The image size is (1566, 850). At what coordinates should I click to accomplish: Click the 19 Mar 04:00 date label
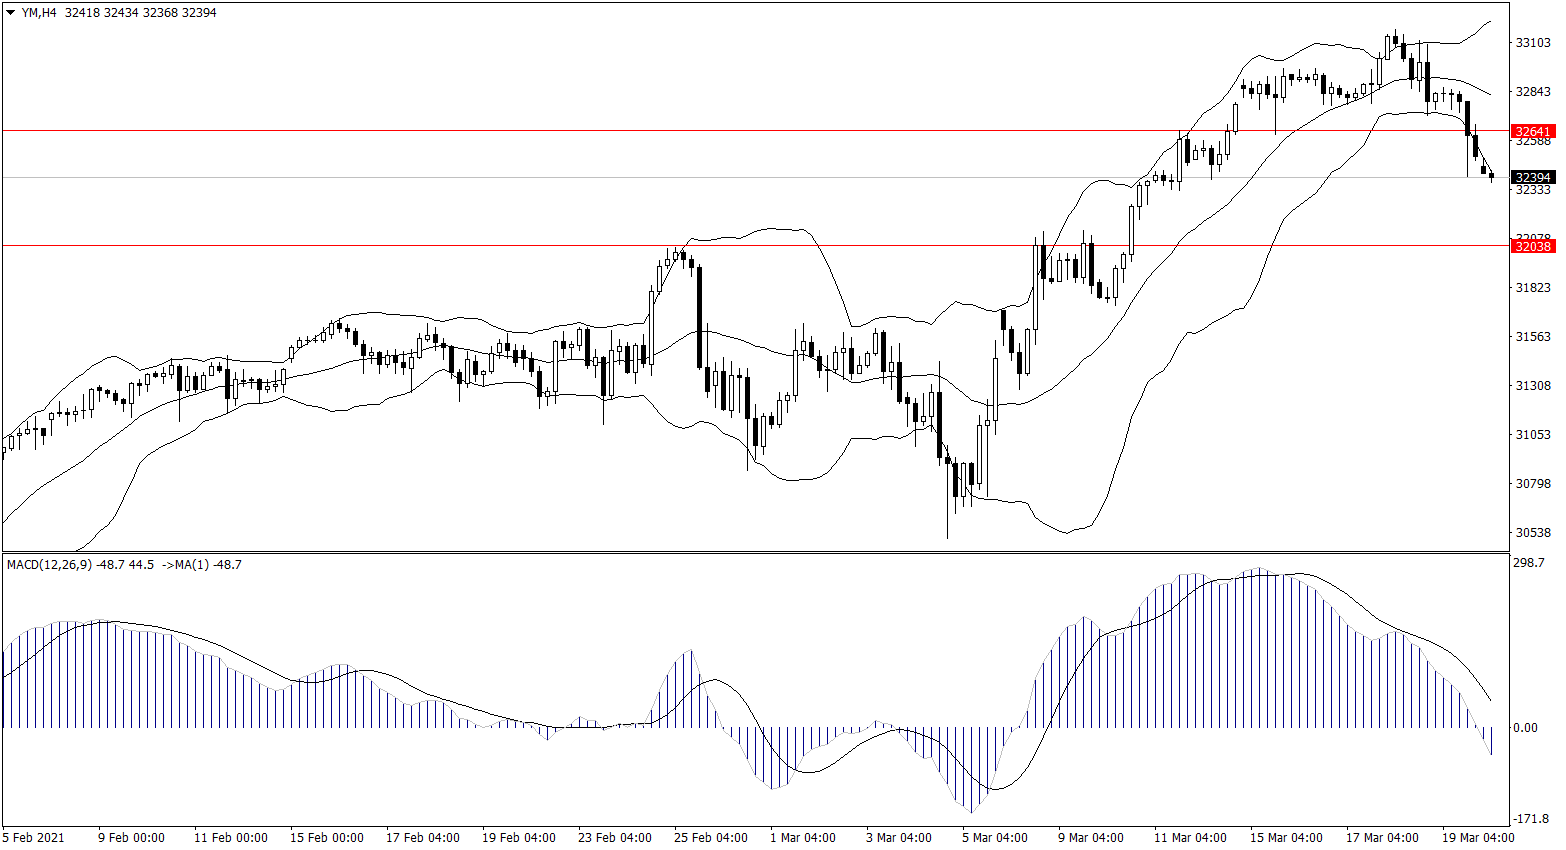coord(1477,837)
